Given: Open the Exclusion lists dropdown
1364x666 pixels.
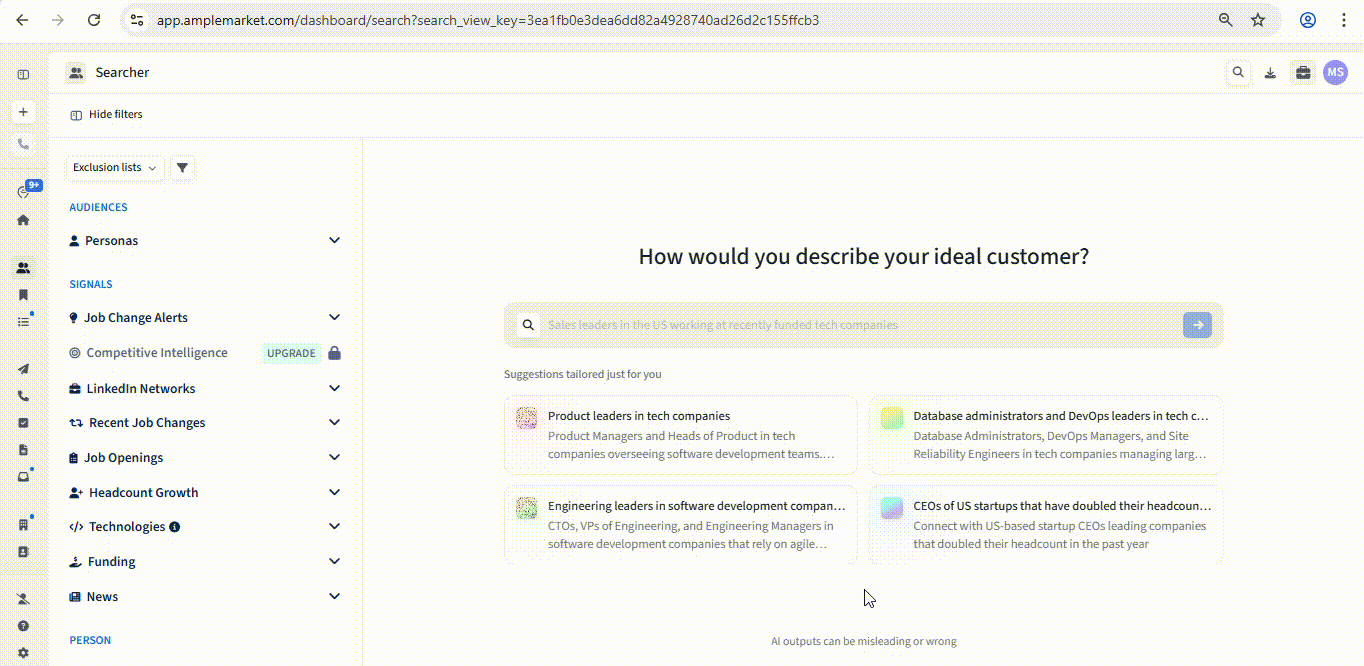Looking at the screenshot, I should pos(114,168).
